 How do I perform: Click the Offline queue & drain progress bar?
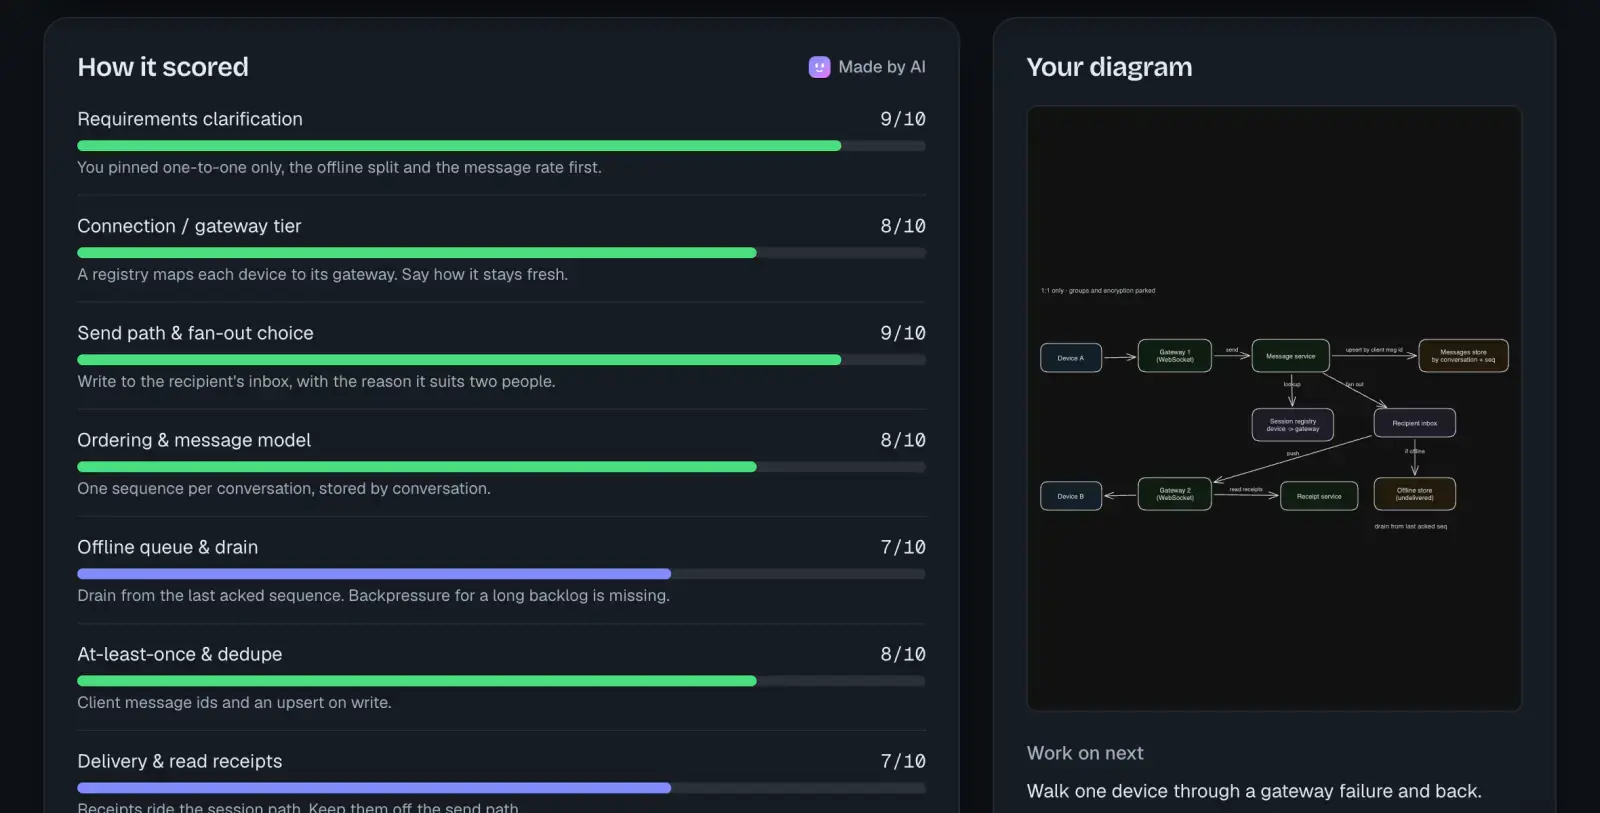pos(501,574)
